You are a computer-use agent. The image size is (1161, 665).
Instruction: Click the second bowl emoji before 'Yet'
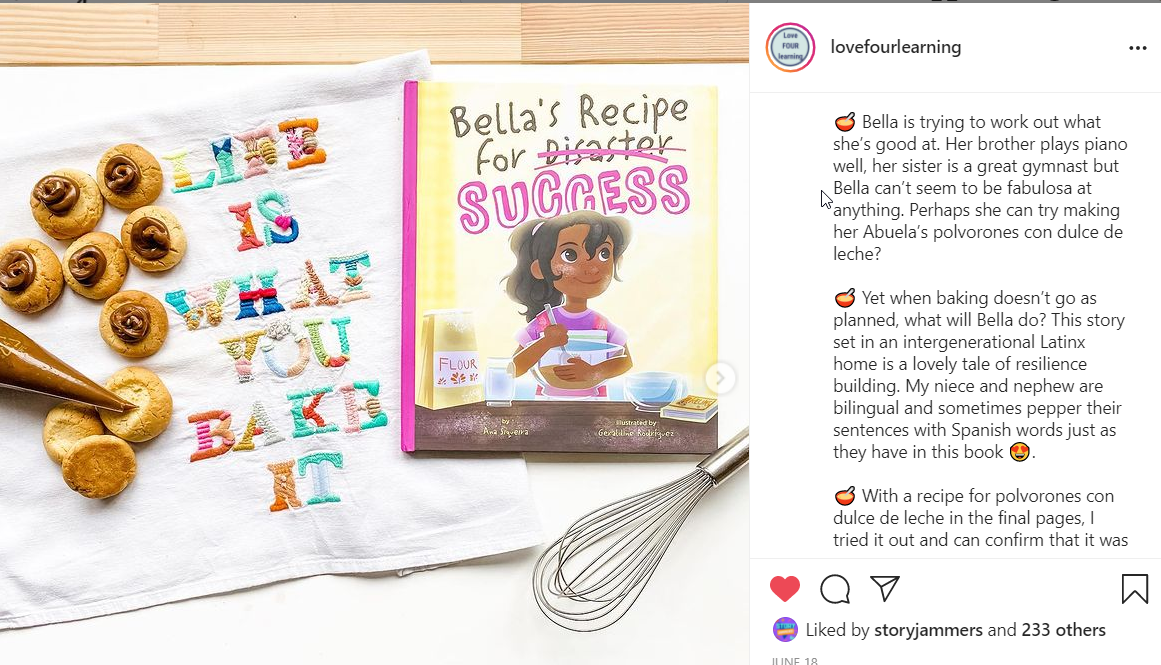(845, 298)
